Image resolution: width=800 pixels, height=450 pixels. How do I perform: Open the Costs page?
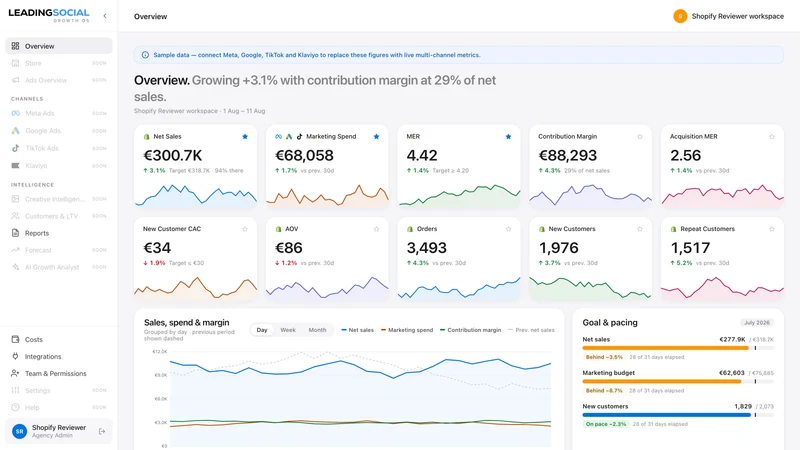[x=59, y=339]
